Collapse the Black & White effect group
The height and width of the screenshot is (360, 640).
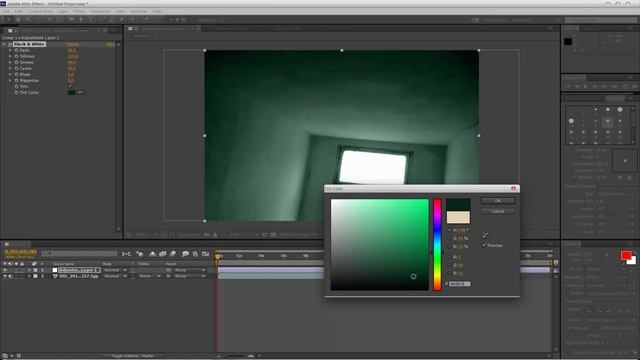4,44
